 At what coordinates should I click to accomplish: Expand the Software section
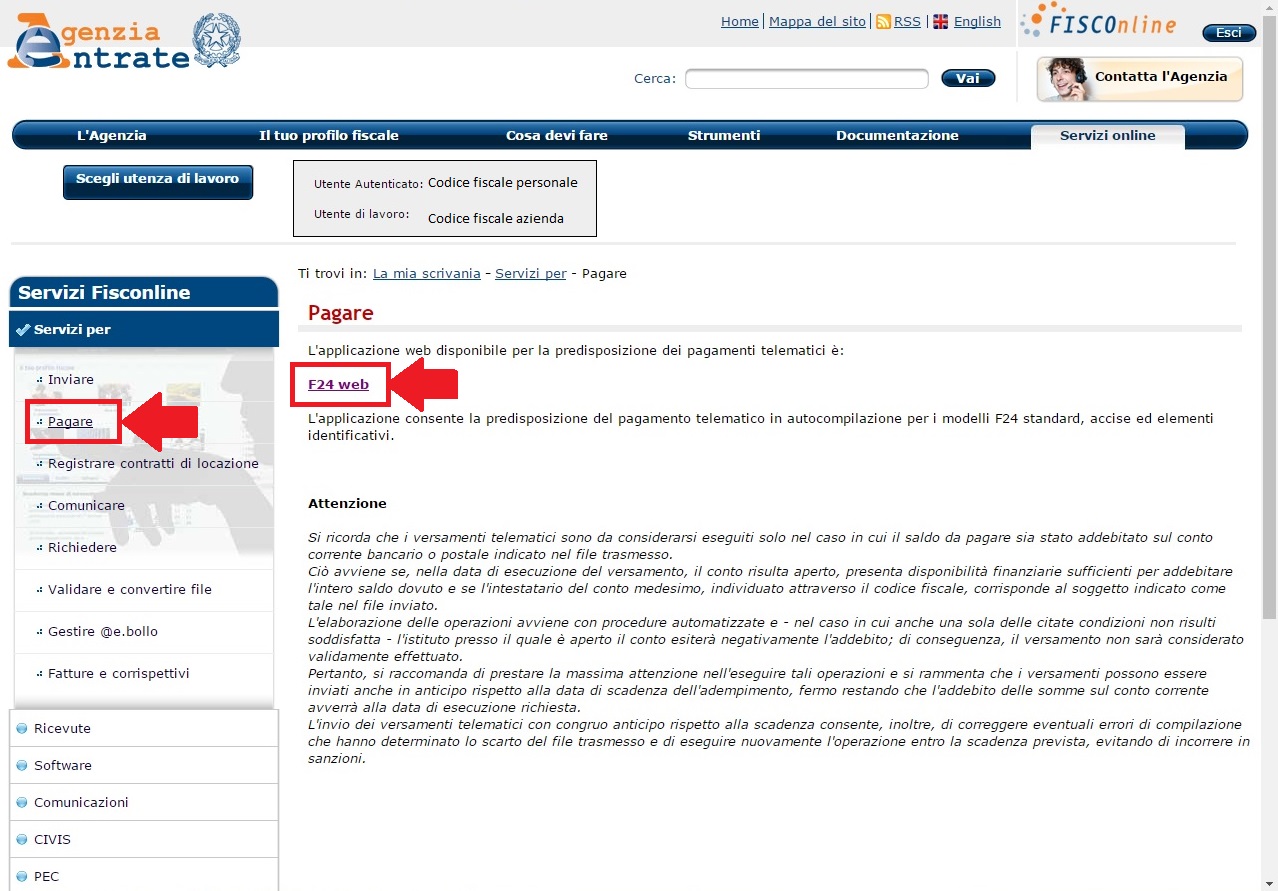144,765
